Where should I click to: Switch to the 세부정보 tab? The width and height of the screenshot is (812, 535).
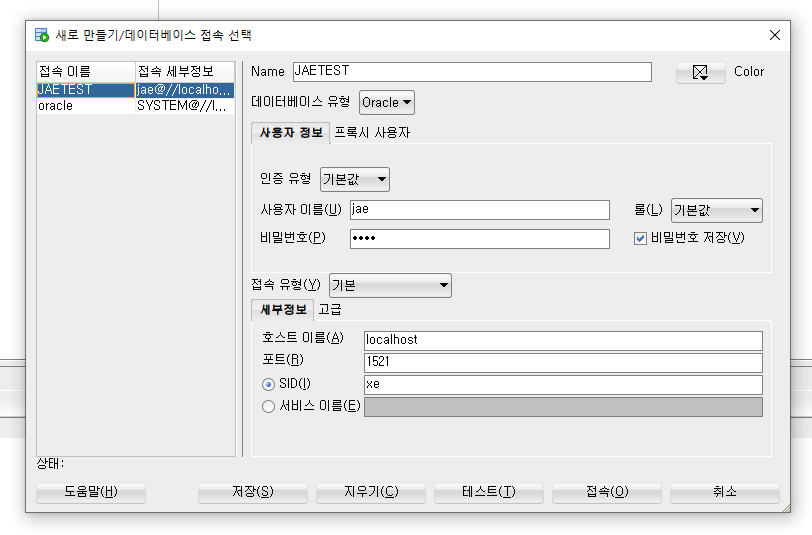[x=283, y=310]
